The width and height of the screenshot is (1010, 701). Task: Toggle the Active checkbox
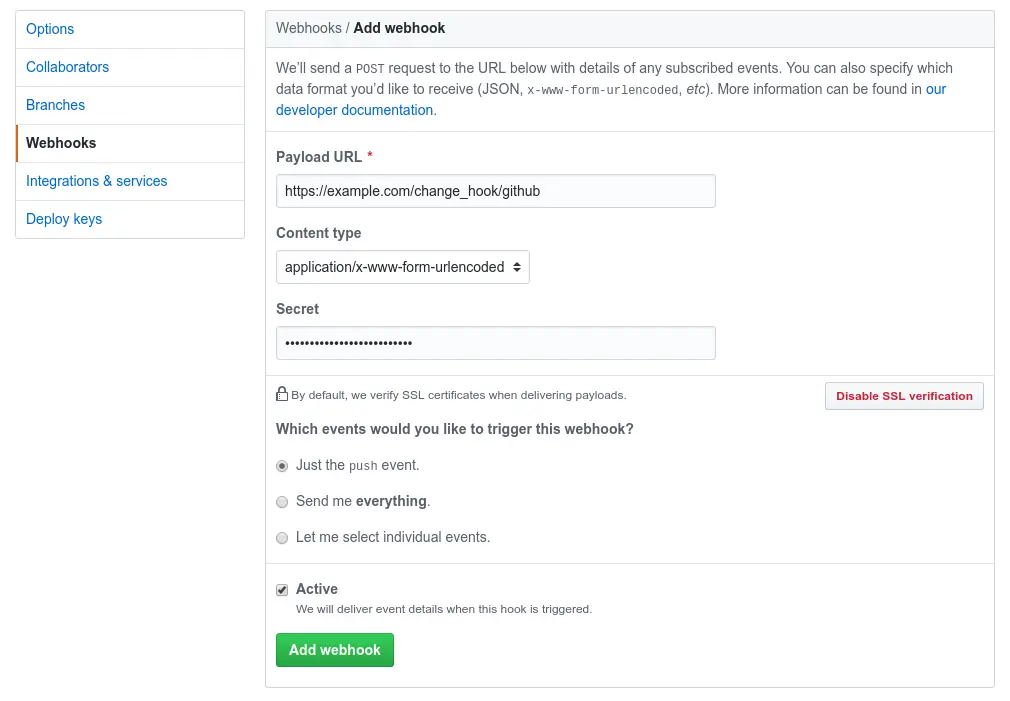(283, 590)
